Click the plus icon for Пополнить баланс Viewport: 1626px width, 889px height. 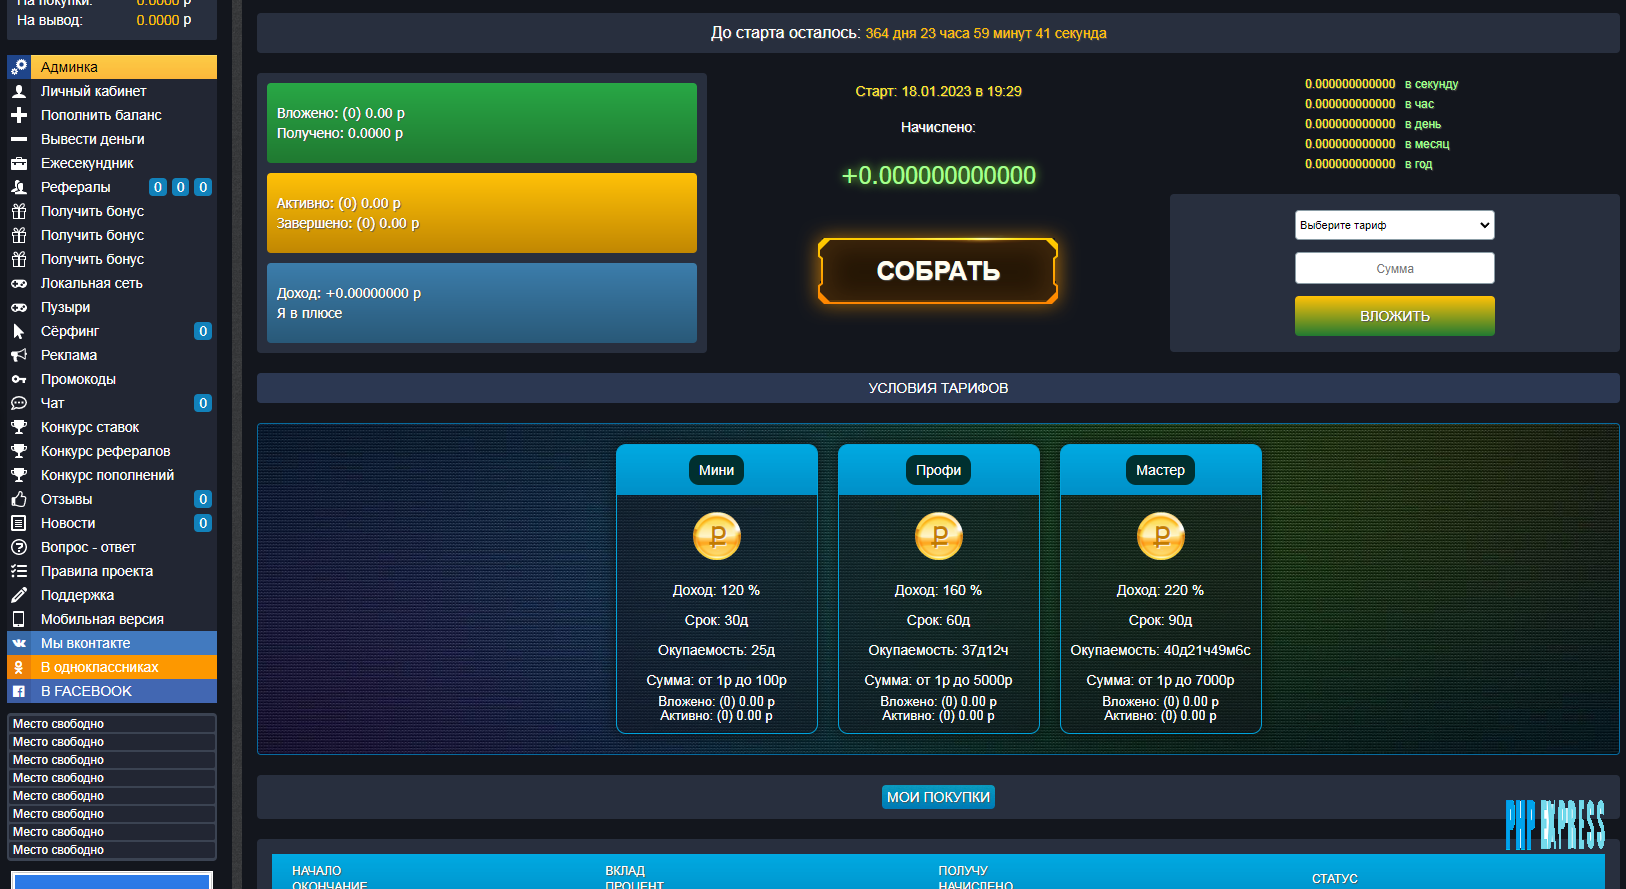tap(19, 115)
